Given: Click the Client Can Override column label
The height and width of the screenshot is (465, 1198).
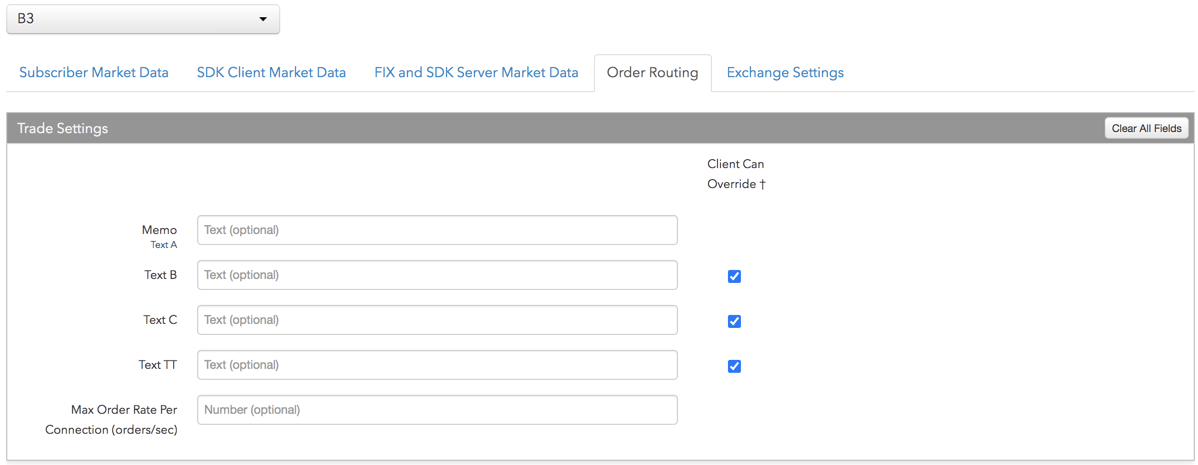Looking at the screenshot, I should [x=737, y=174].
